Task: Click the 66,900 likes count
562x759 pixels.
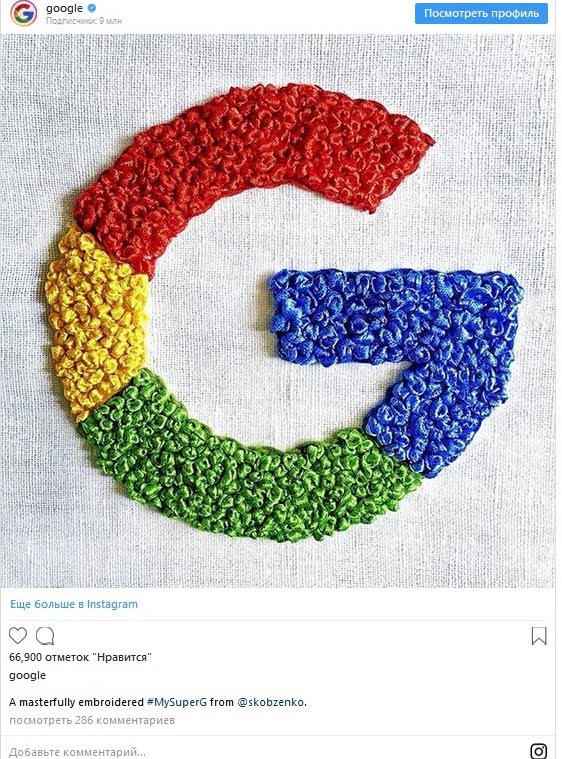Action: tap(80, 657)
